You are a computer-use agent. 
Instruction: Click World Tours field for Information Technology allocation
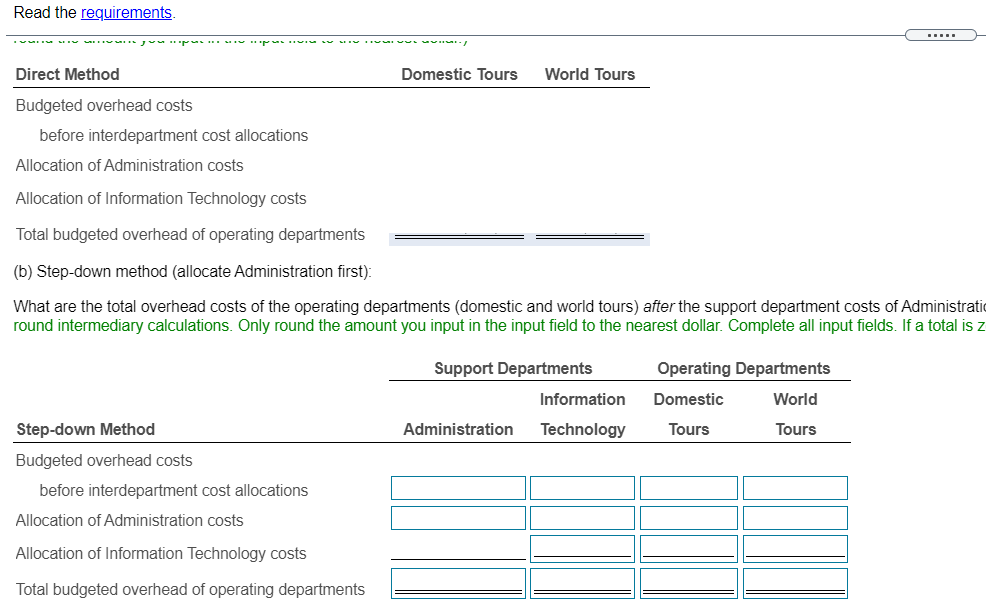[795, 548]
